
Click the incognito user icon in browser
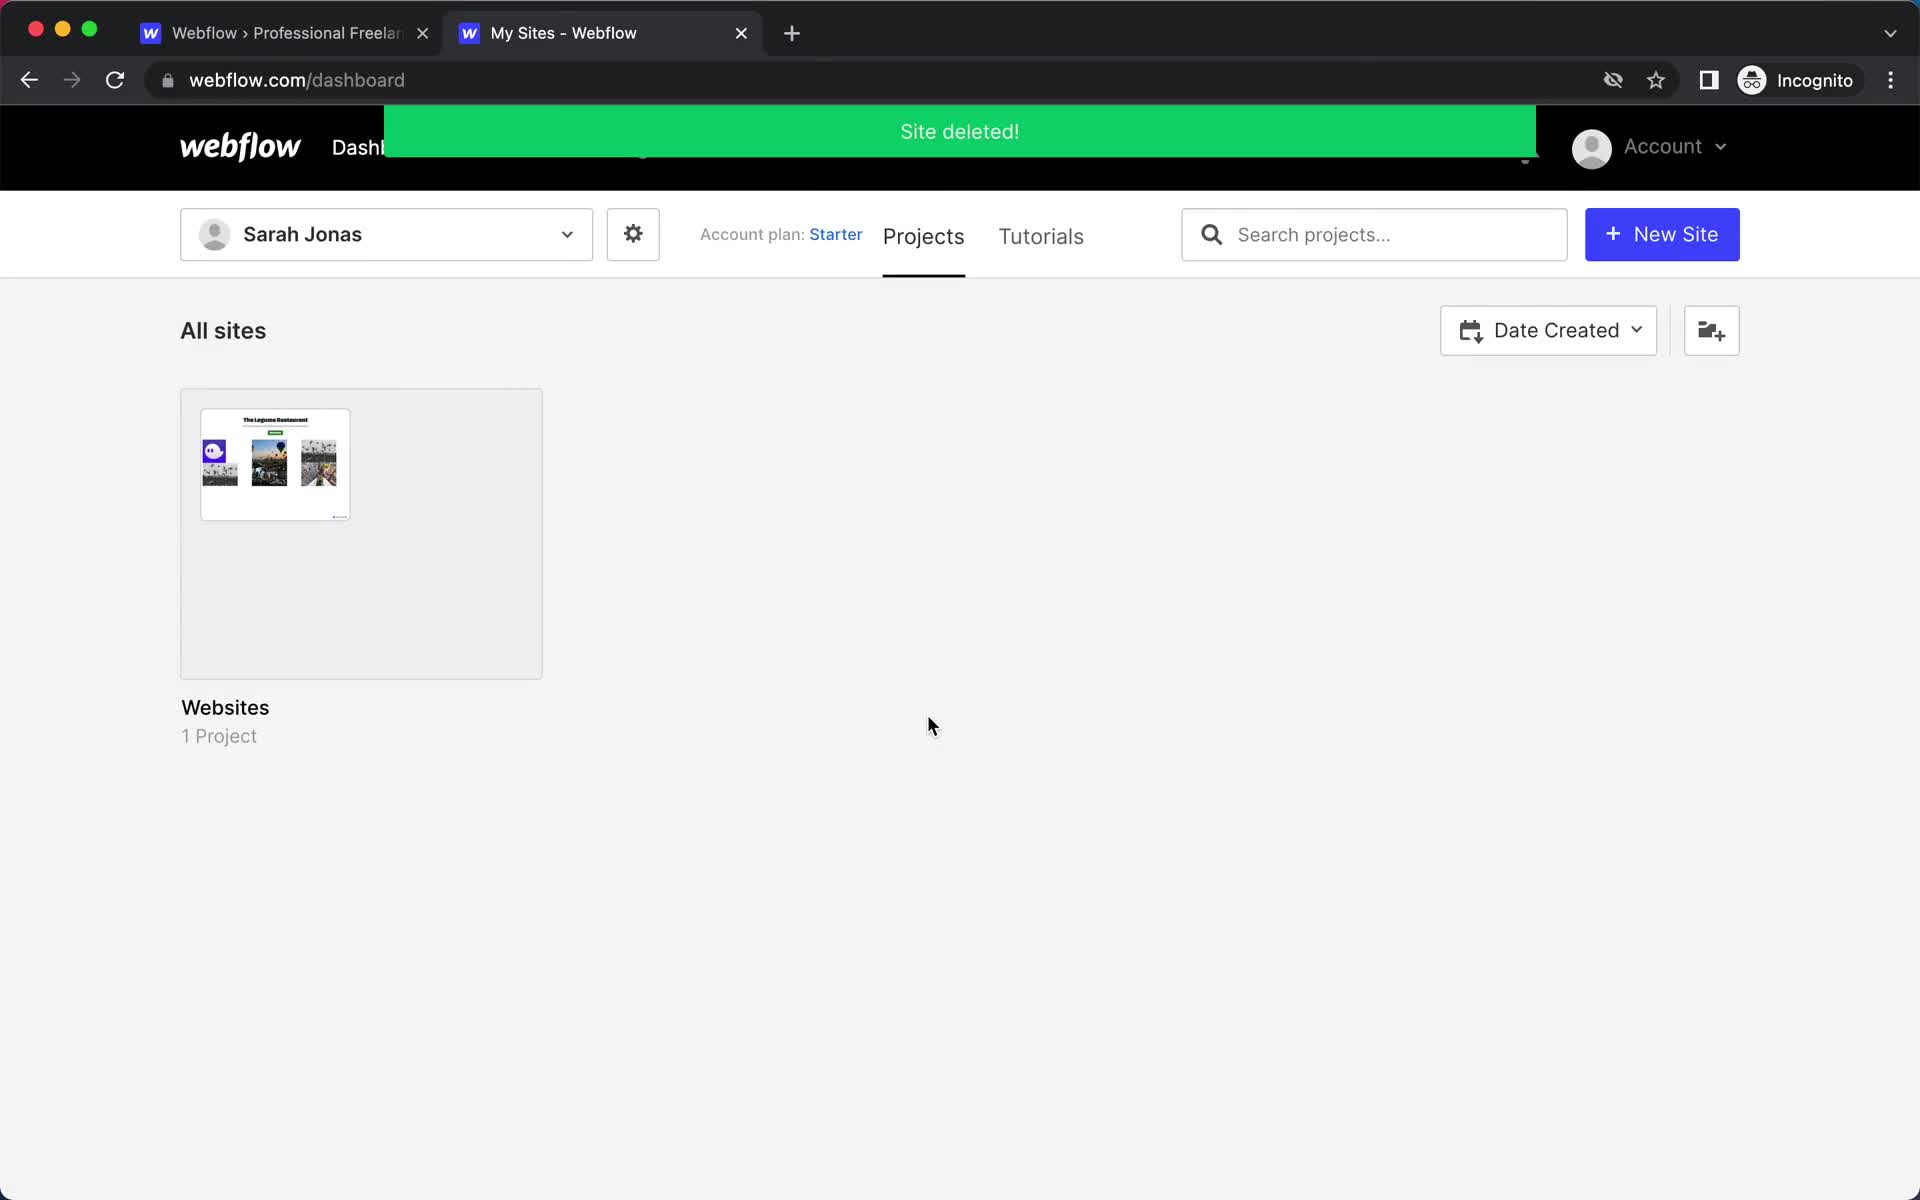click(x=1753, y=80)
